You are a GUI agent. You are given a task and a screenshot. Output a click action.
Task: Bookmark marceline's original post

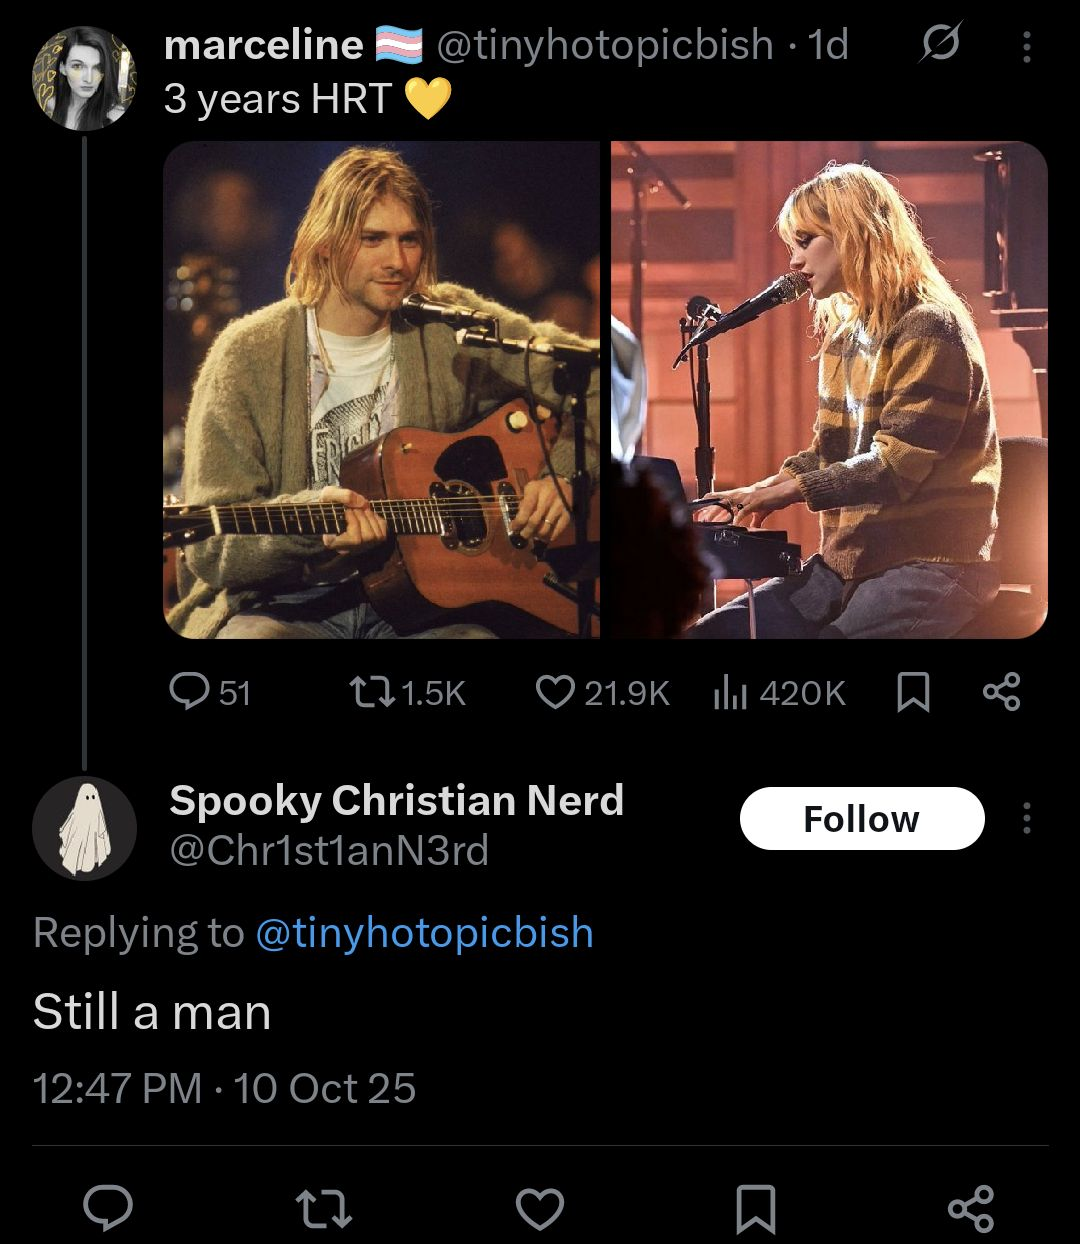[912, 692]
